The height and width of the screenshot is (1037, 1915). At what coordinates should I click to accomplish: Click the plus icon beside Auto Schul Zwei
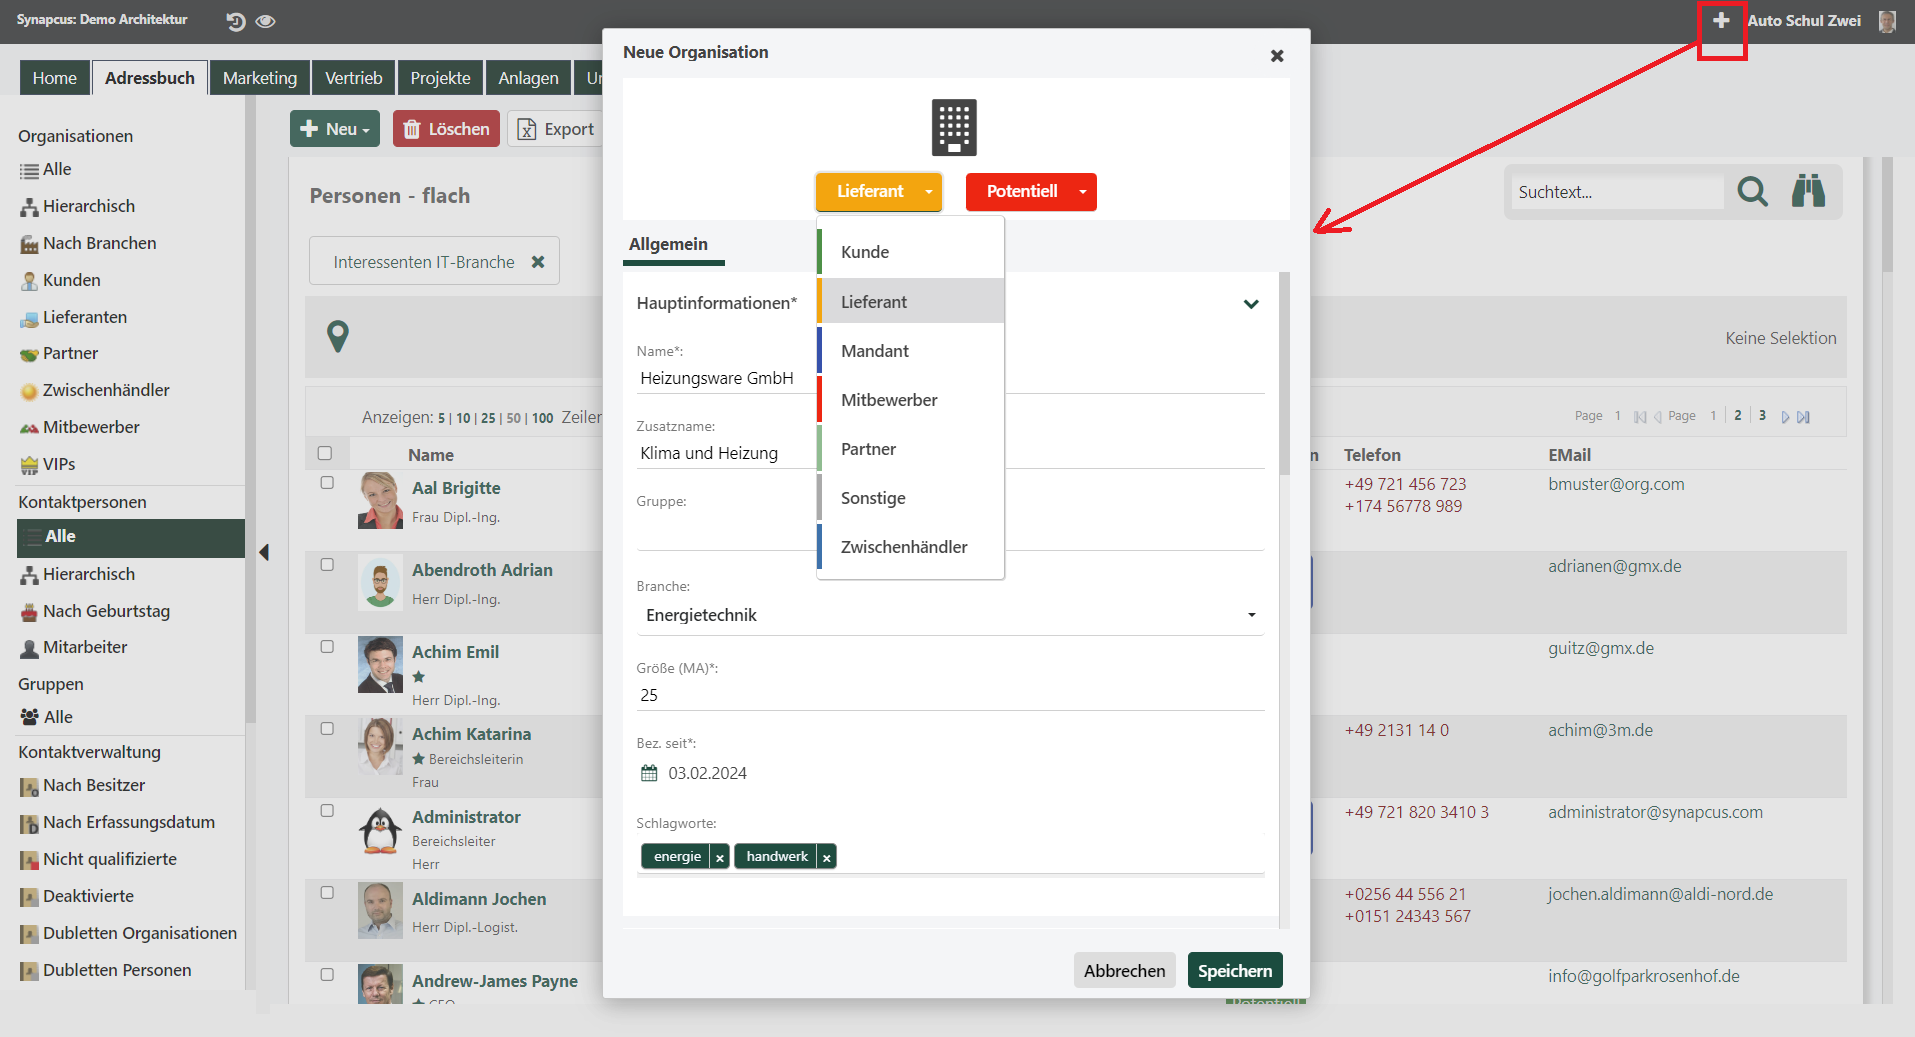(1721, 21)
